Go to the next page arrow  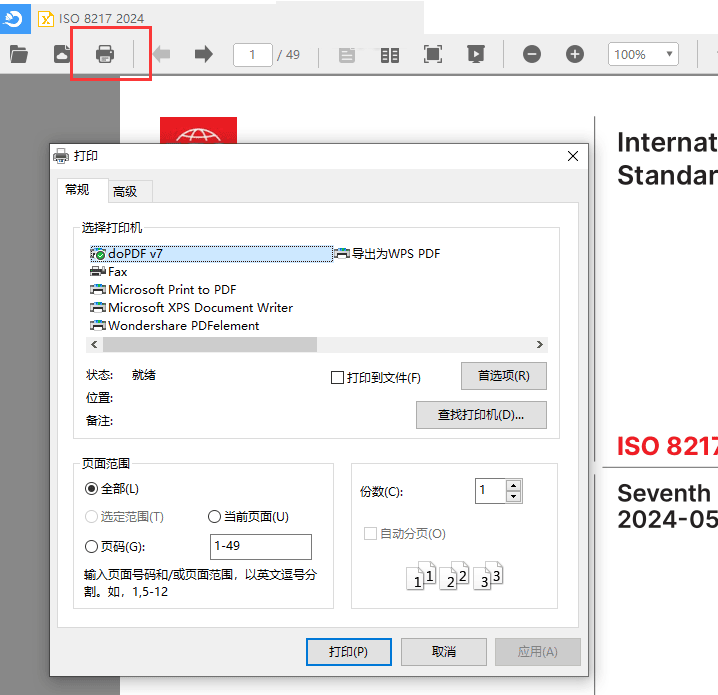[204, 54]
